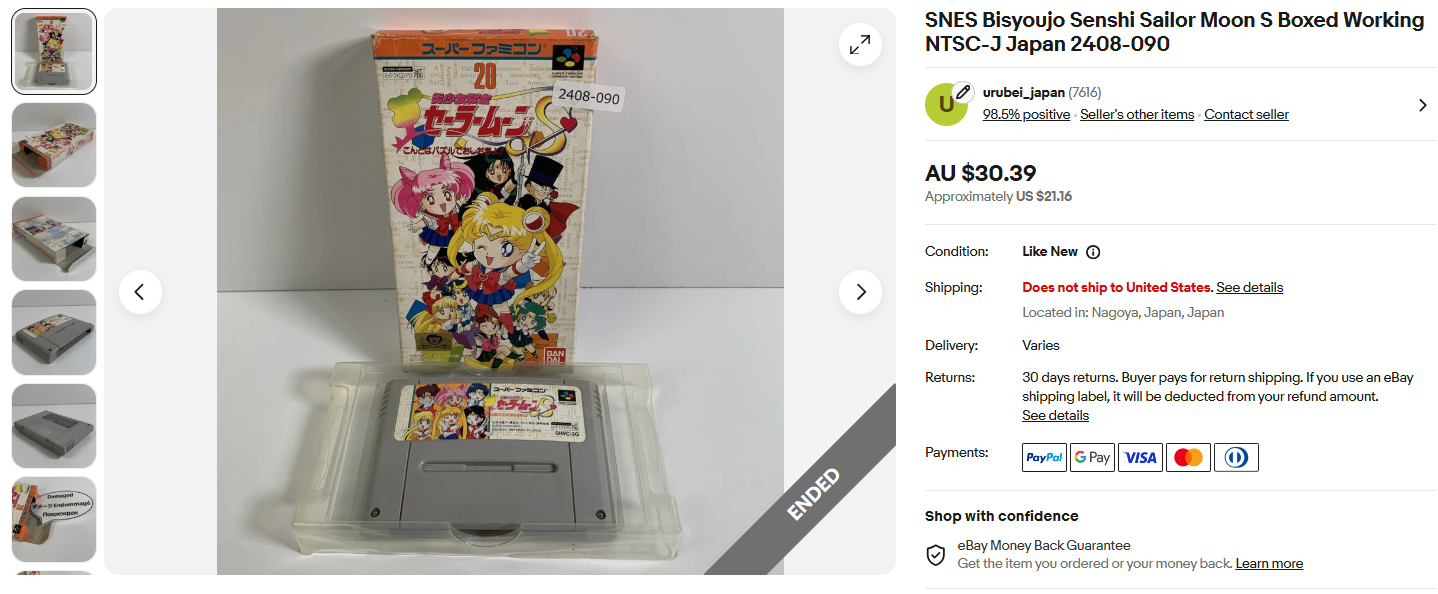Click the edit pencil on seller avatar

[x=963, y=92]
